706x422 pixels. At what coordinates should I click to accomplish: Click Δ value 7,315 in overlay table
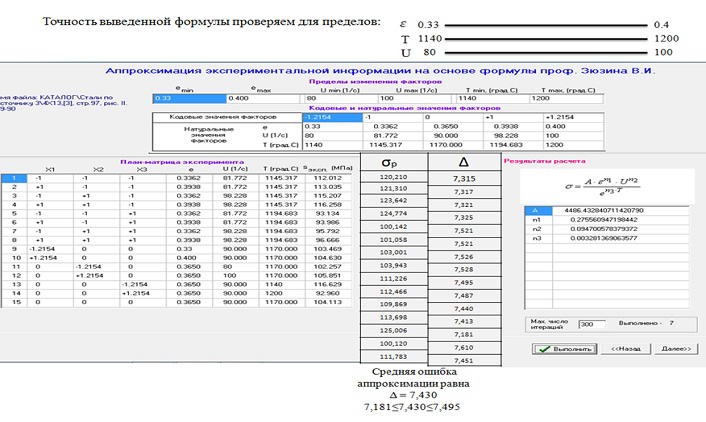[464, 179]
